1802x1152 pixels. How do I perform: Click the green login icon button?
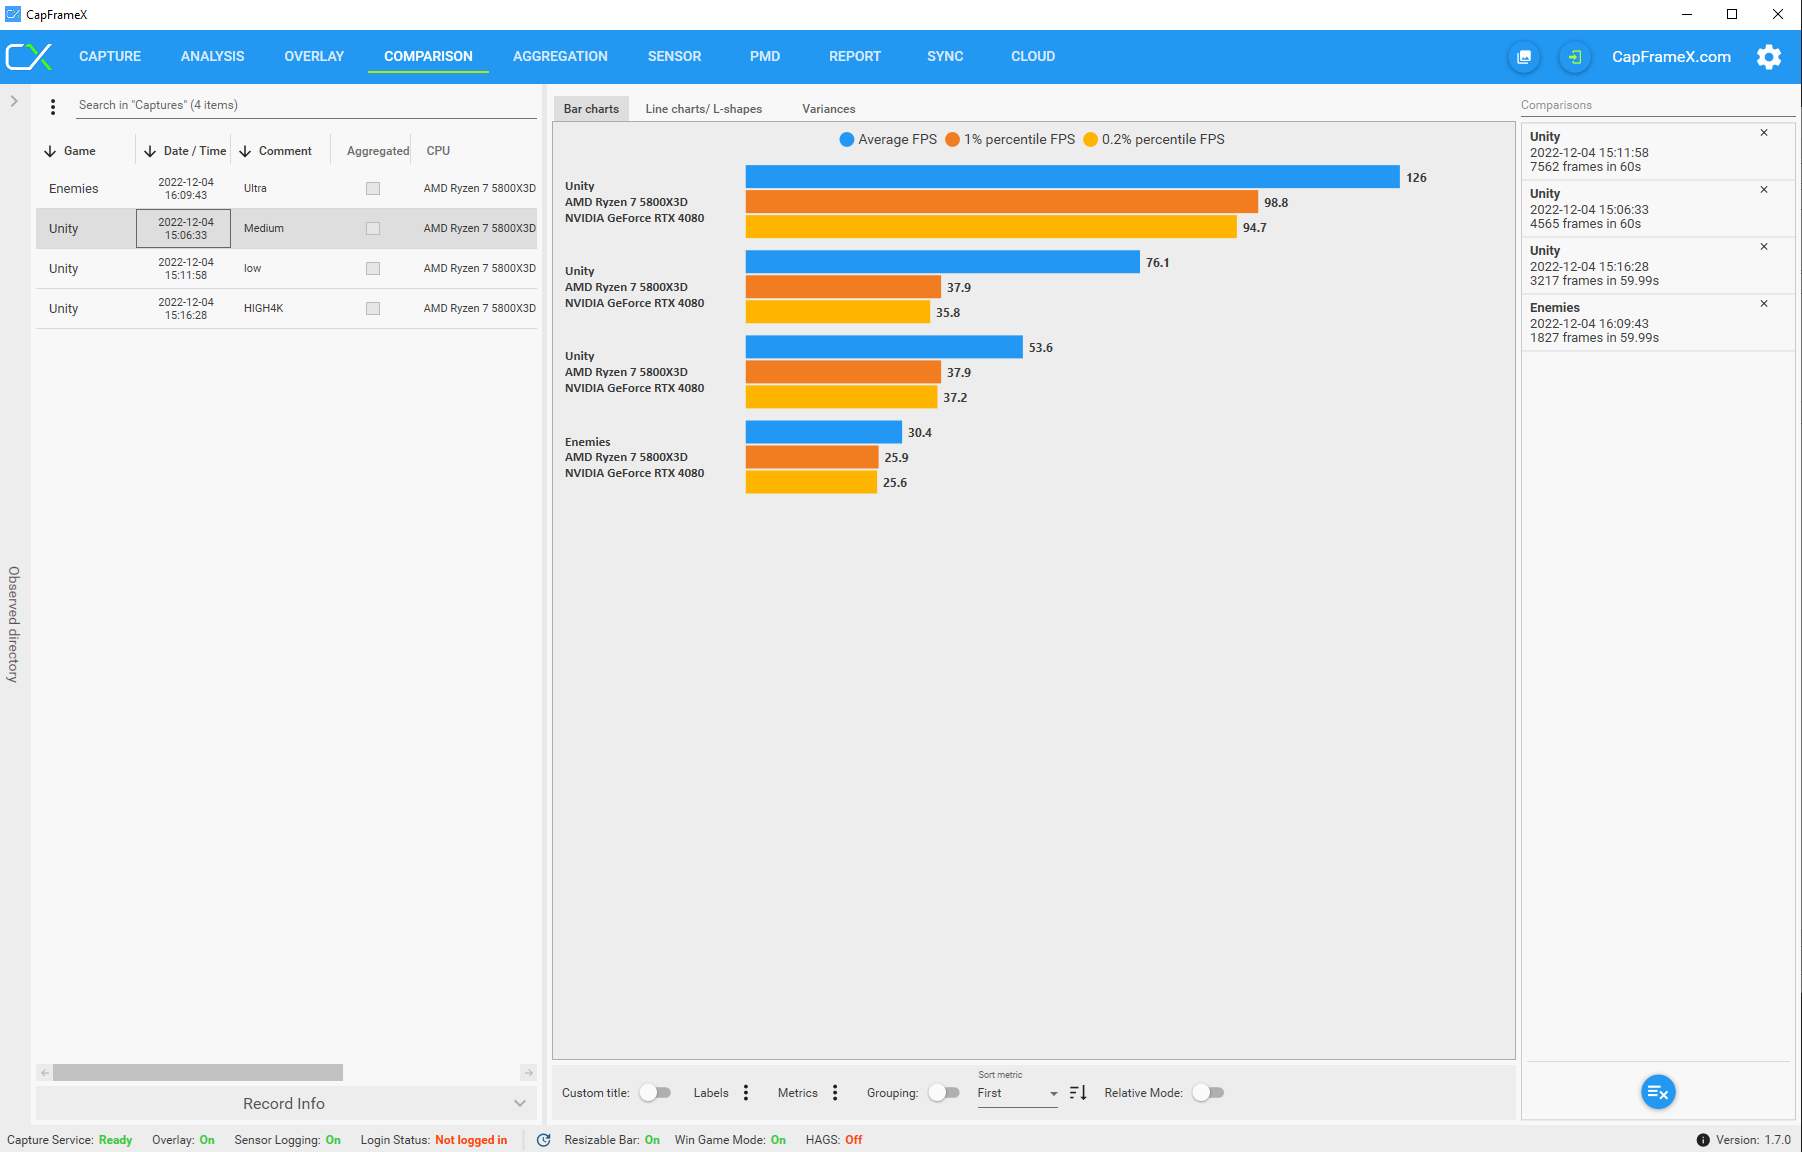pos(1575,57)
